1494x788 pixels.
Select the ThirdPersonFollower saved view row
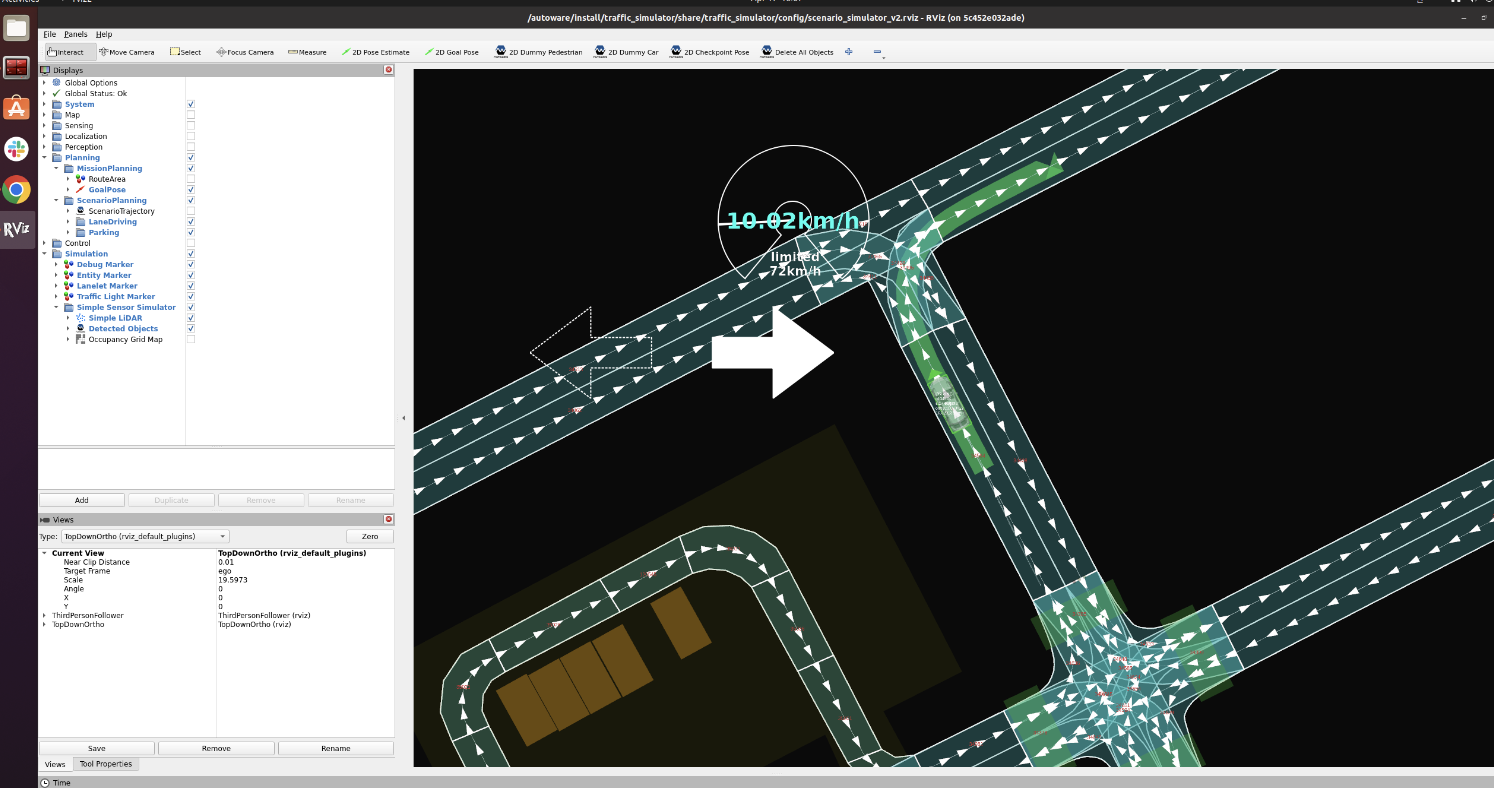pyautogui.click(x=216, y=616)
